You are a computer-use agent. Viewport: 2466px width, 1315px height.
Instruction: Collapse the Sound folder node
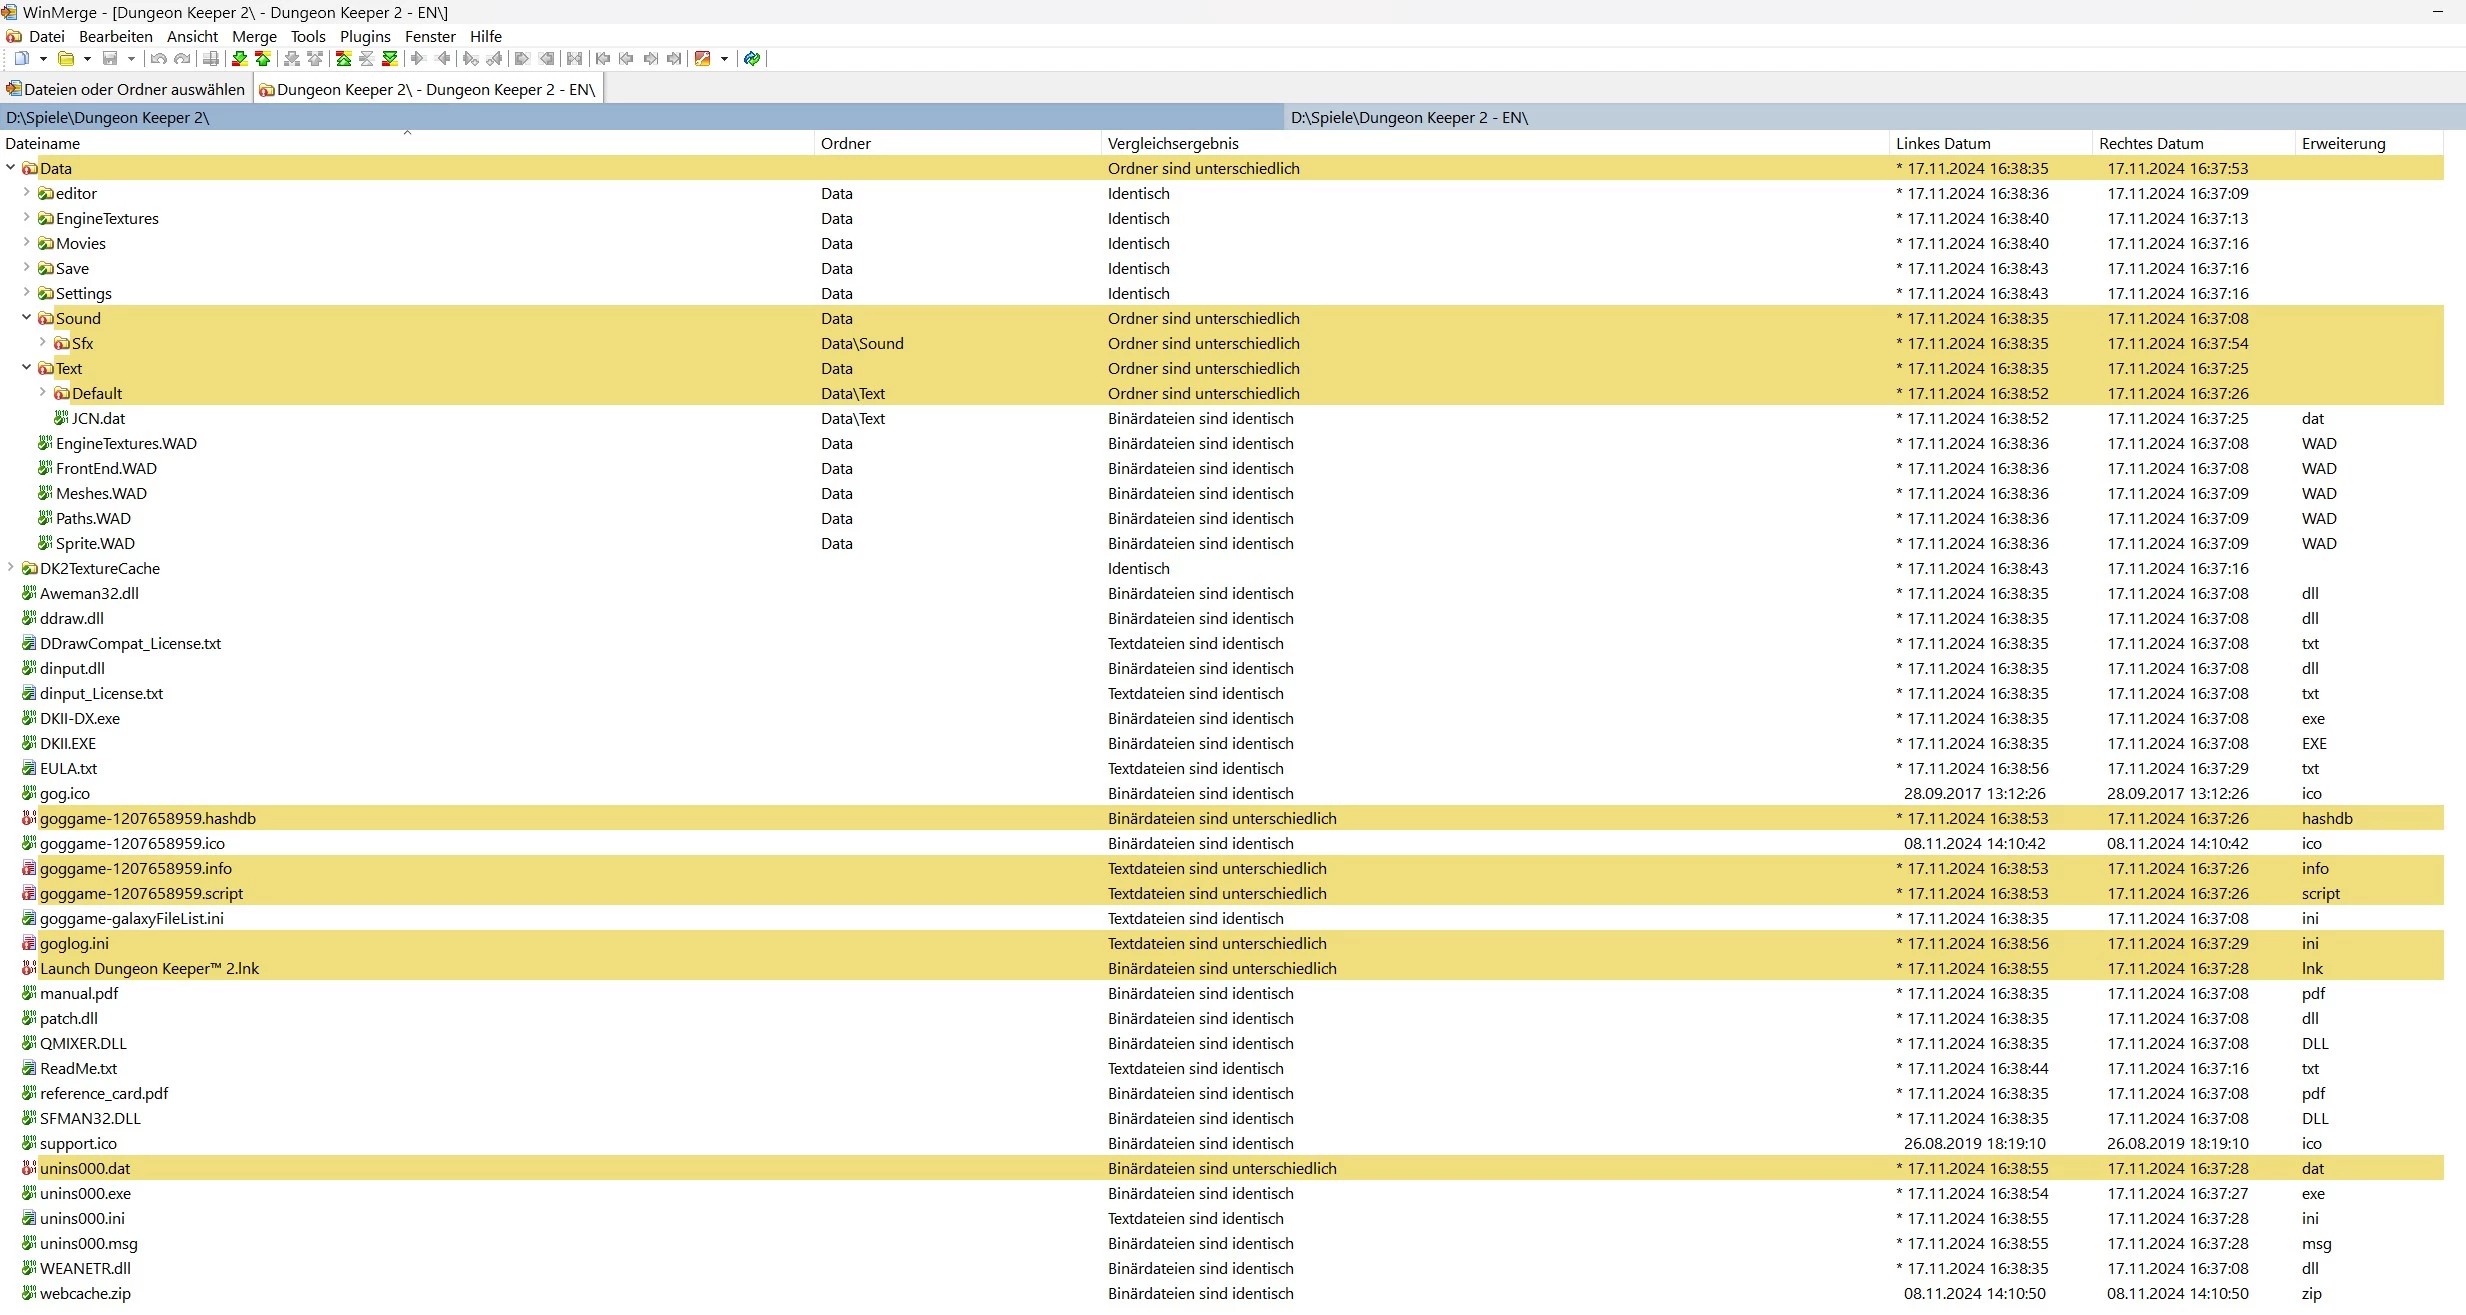[26, 317]
